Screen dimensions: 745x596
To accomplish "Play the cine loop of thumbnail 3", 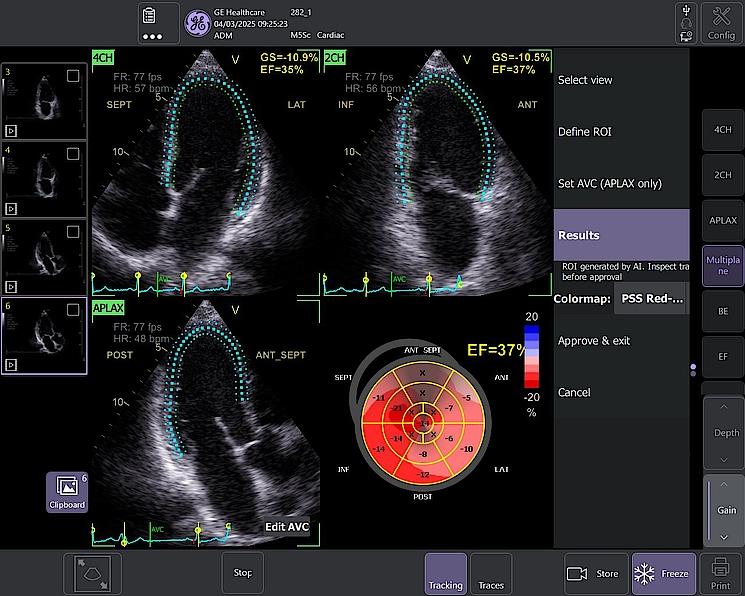I will [x=11, y=131].
